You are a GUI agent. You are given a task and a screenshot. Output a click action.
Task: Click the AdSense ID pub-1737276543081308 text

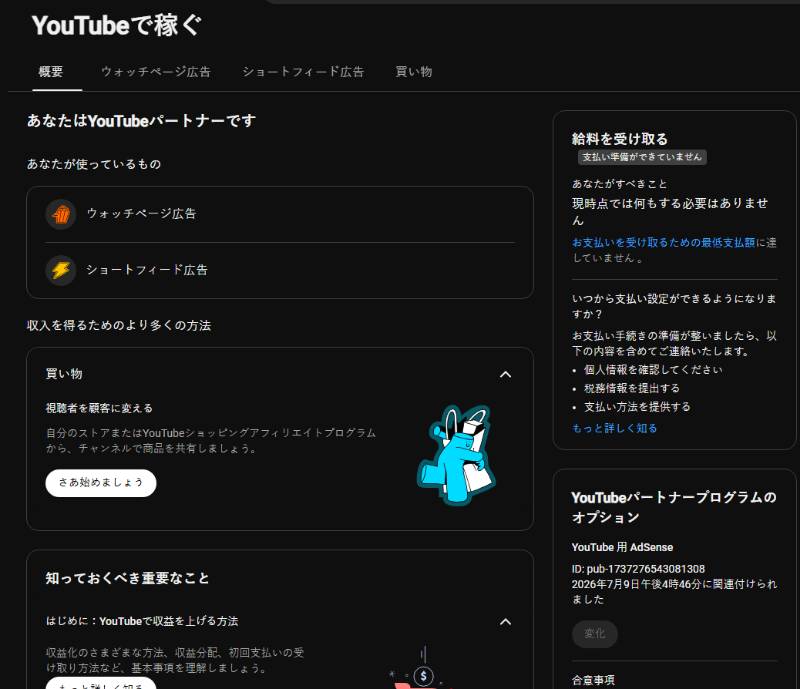click(x=638, y=569)
